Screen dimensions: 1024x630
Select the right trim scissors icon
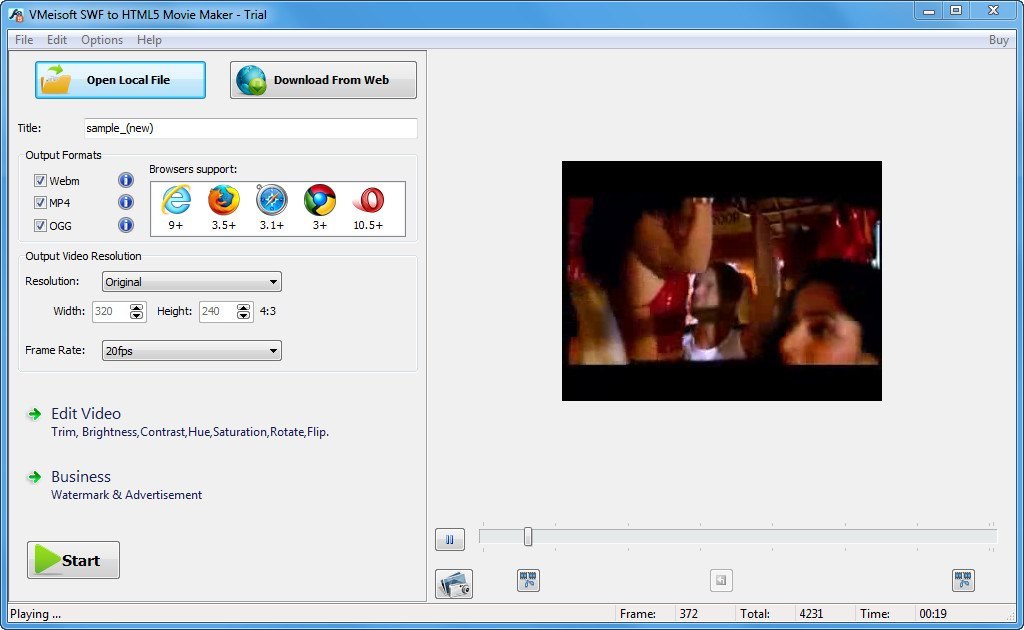[x=963, y=580]
